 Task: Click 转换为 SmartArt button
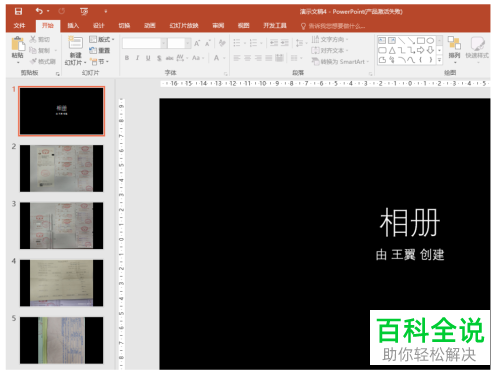(340, 62)
